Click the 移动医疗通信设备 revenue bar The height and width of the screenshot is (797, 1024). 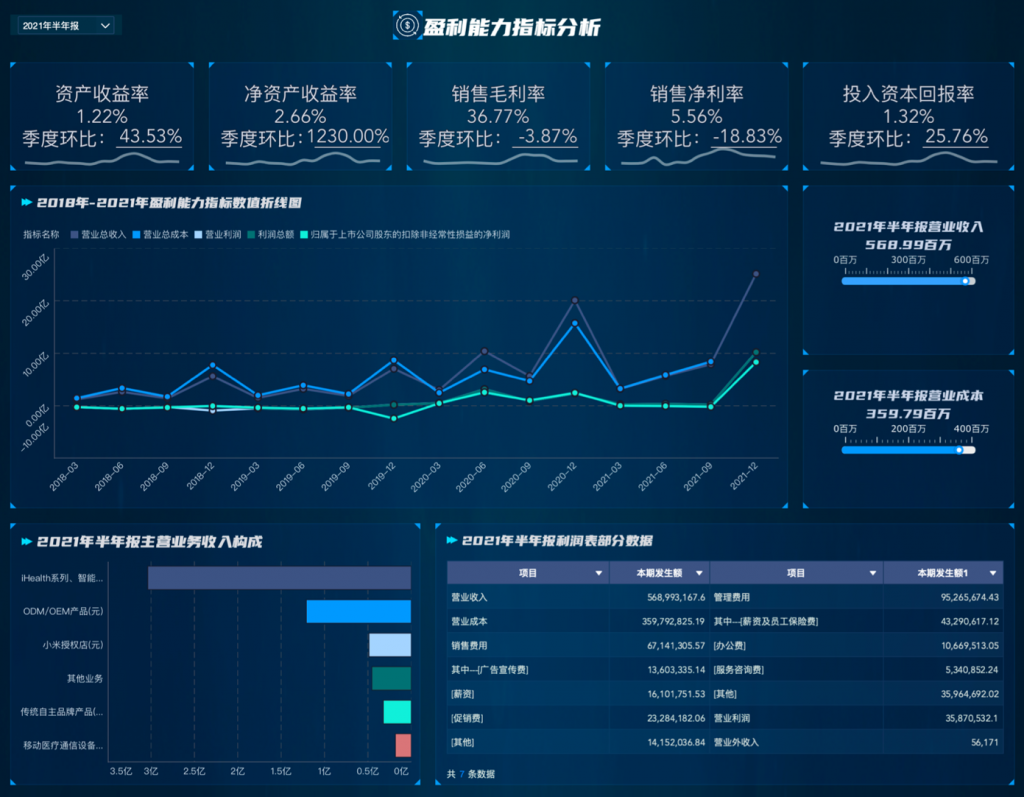pos(403,745)
